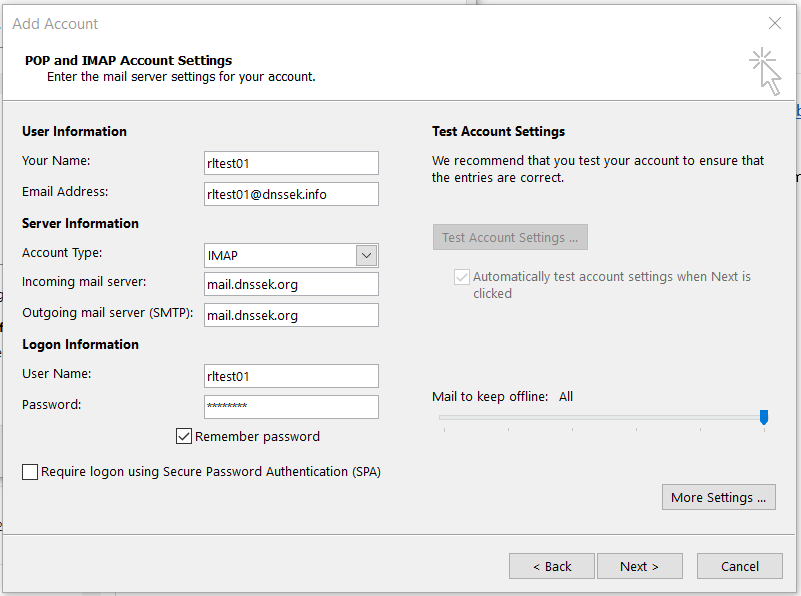Click the Password input field
Viewport: 801px width, 596px height.
(291, 407)
